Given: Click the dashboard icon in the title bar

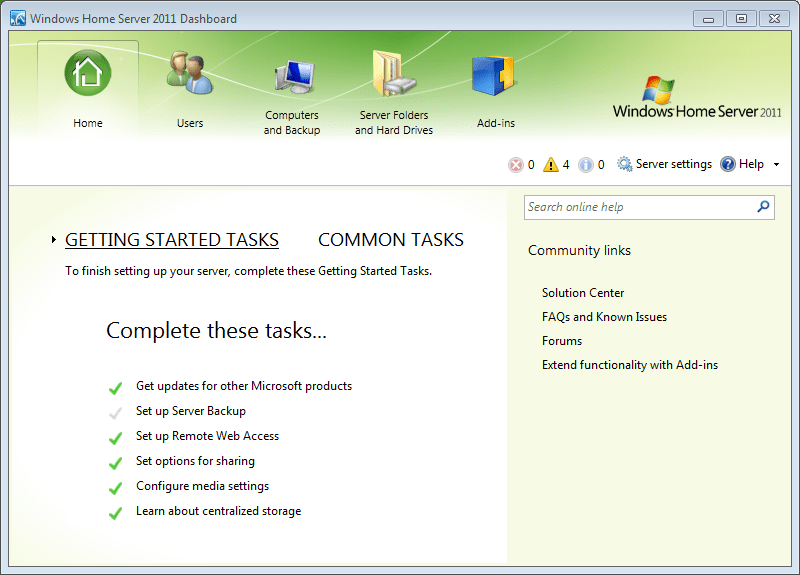Looking at the screenshot, I should (x=18, y=18).
